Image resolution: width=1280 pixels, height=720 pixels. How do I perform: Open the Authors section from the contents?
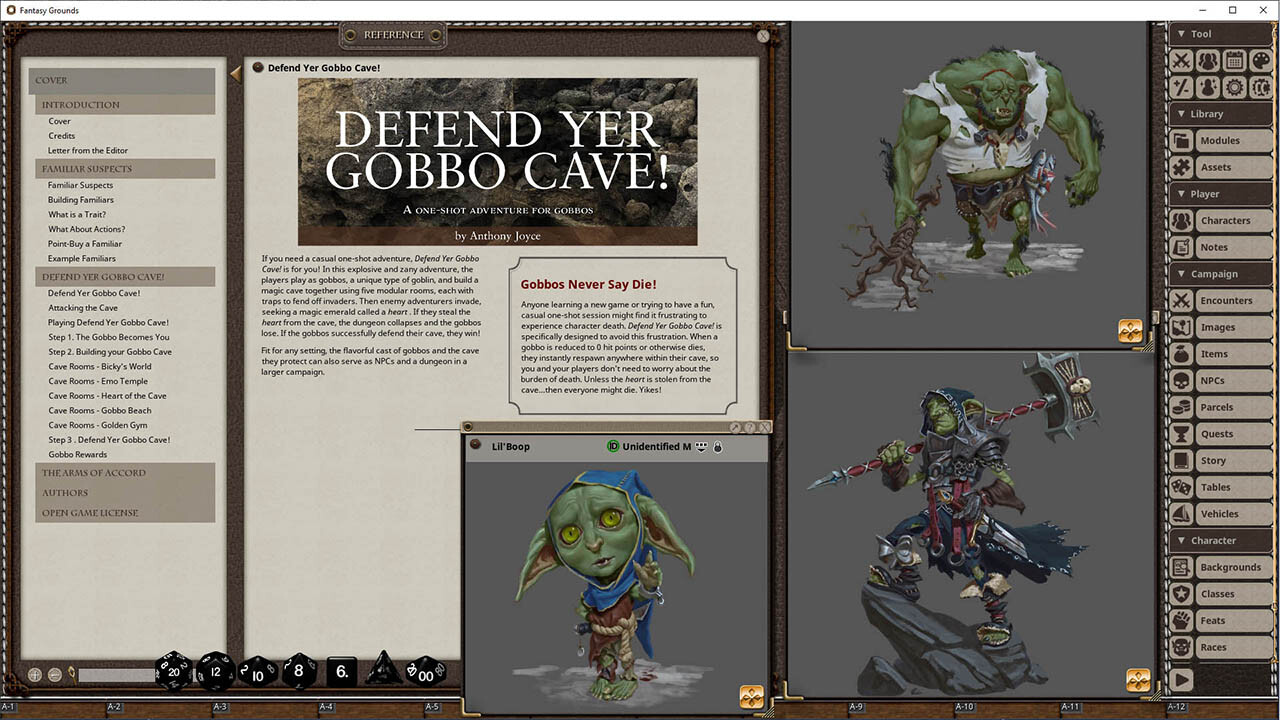pos(68,492)
